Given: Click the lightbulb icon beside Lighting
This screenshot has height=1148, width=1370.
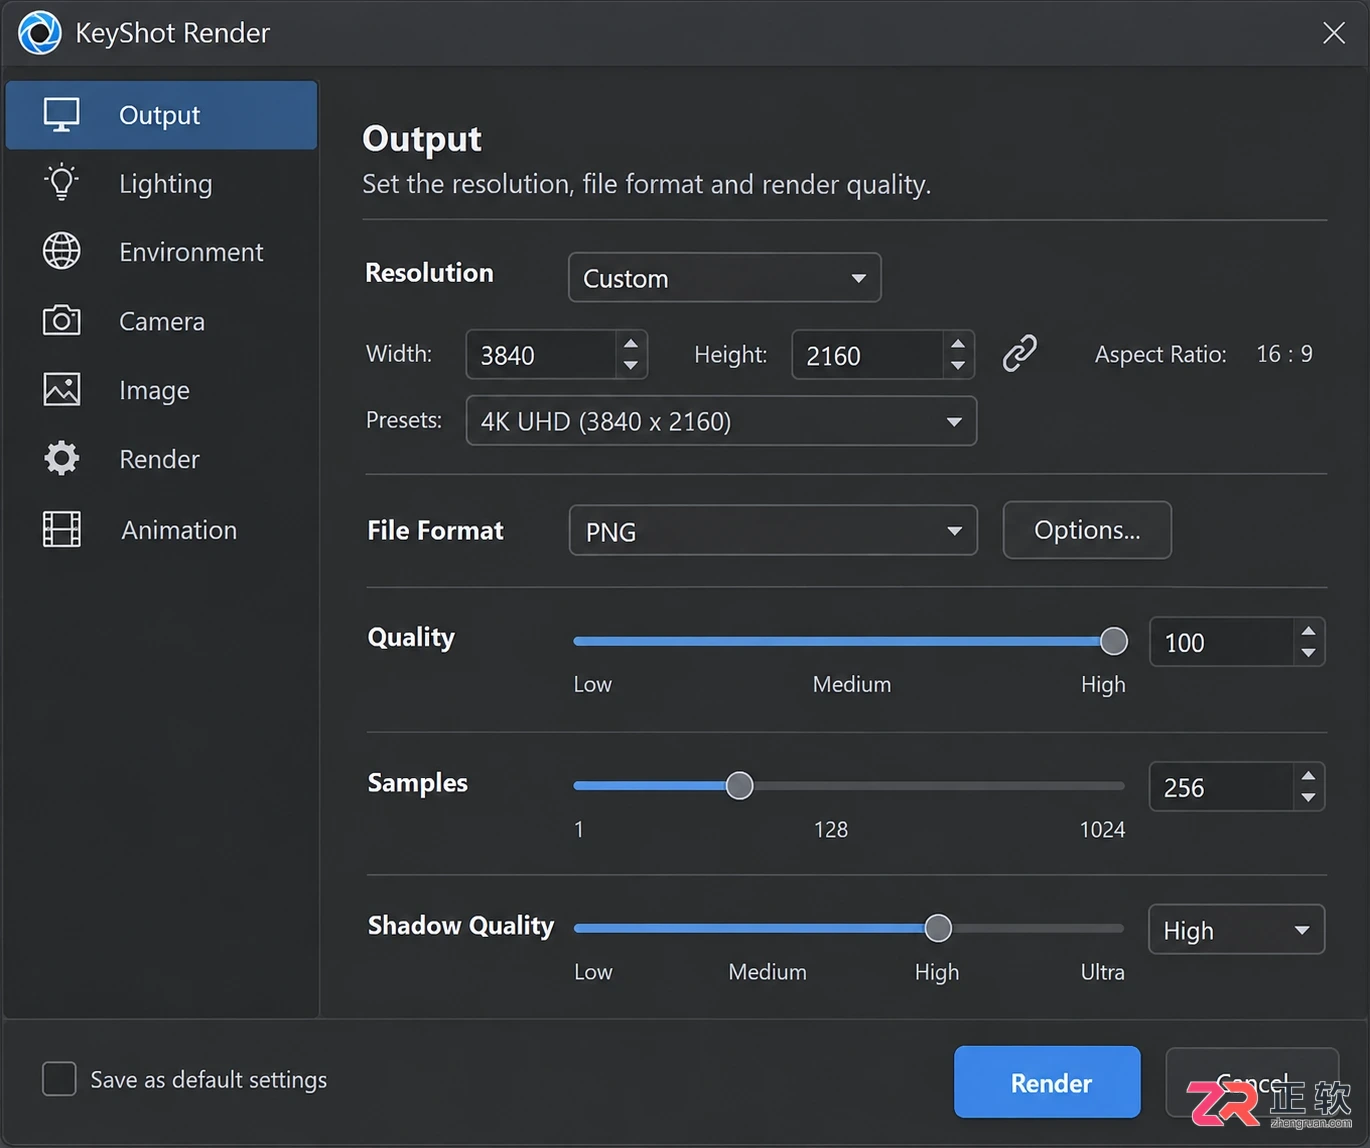Looking at the screenshot, I should tap(61, 183).
